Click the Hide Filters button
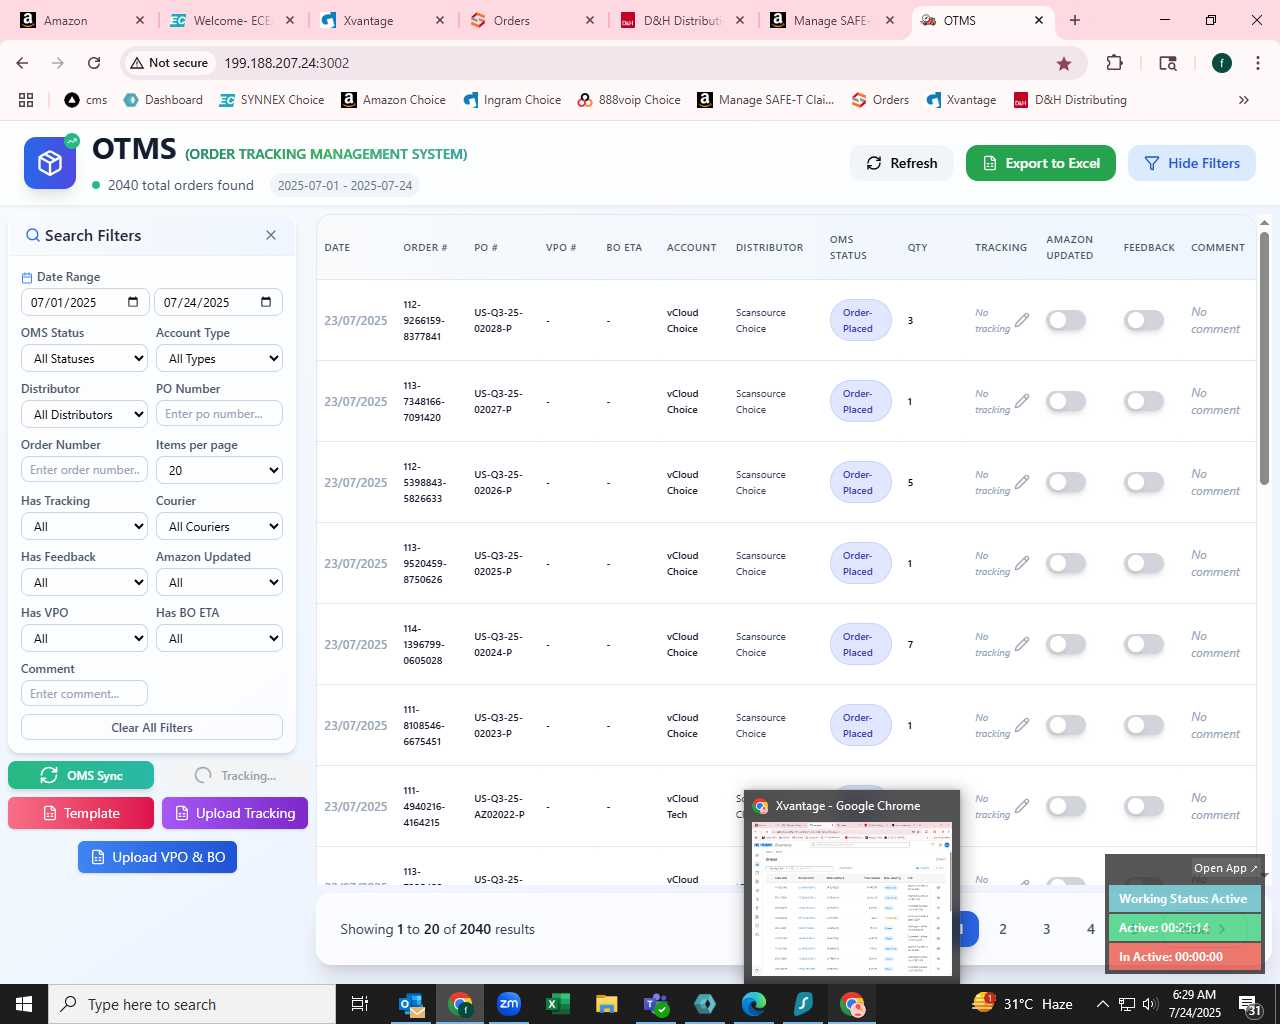1280x1024 pixels. [1192, 163]
